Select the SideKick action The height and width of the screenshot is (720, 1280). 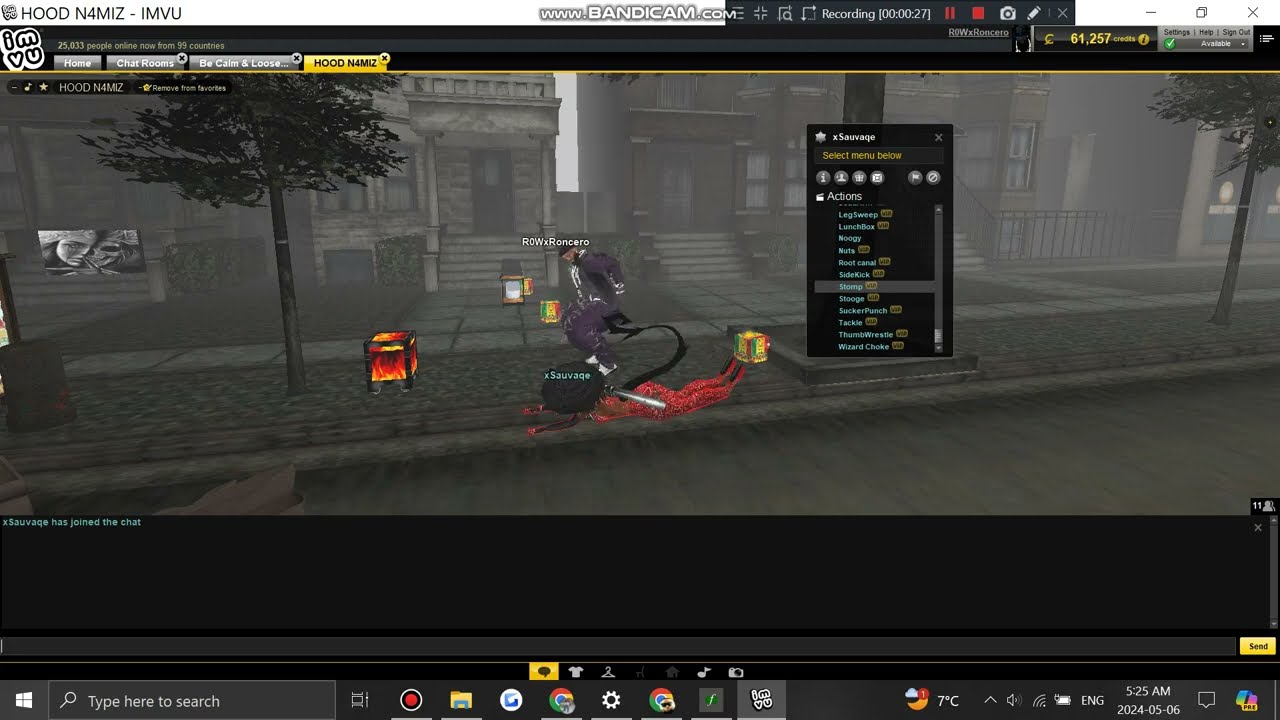(854, 275)
